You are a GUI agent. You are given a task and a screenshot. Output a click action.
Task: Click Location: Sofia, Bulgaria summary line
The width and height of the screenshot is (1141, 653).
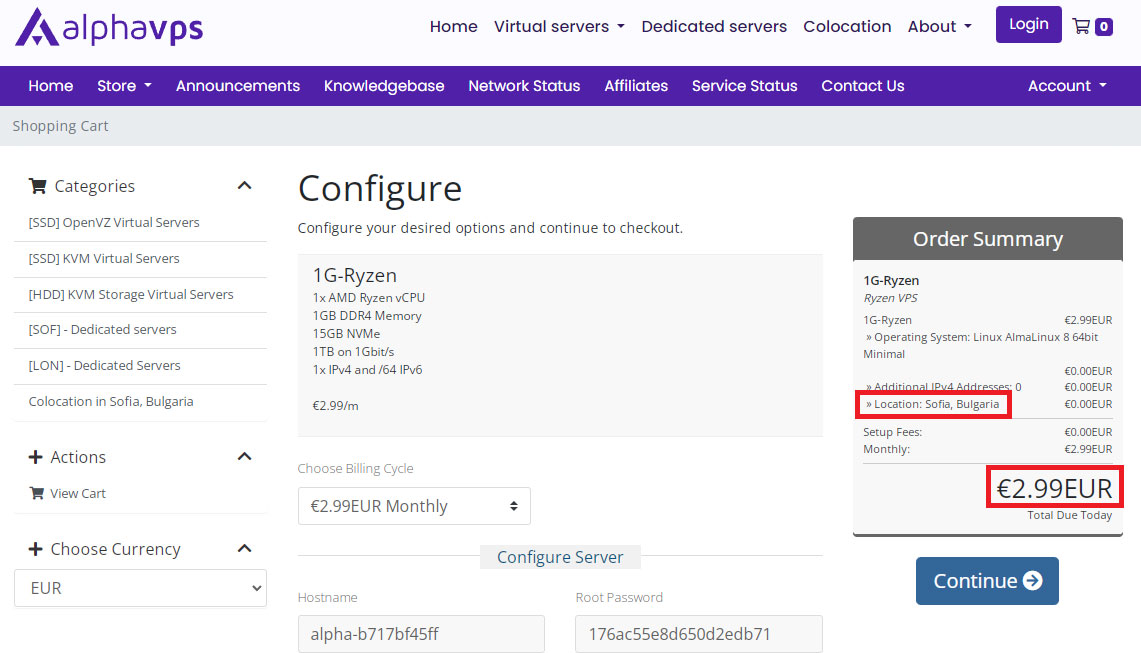coord(933,404)
